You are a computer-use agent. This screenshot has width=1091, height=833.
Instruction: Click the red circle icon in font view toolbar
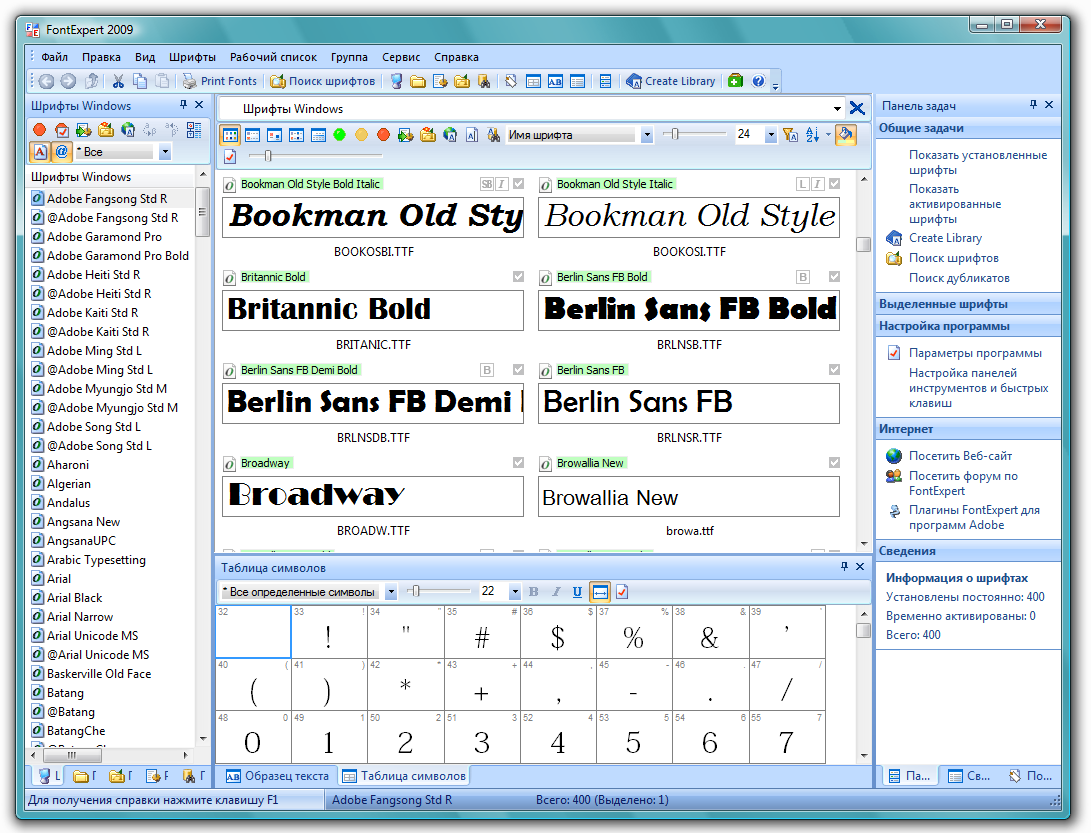click(383, 135)
